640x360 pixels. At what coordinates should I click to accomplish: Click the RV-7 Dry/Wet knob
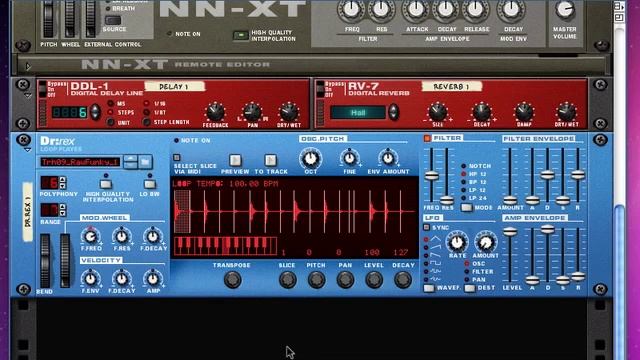click(566, 112)
